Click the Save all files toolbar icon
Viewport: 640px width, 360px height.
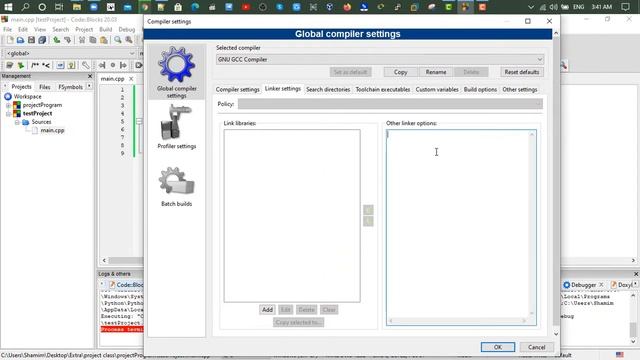click(x=42, y=40)
